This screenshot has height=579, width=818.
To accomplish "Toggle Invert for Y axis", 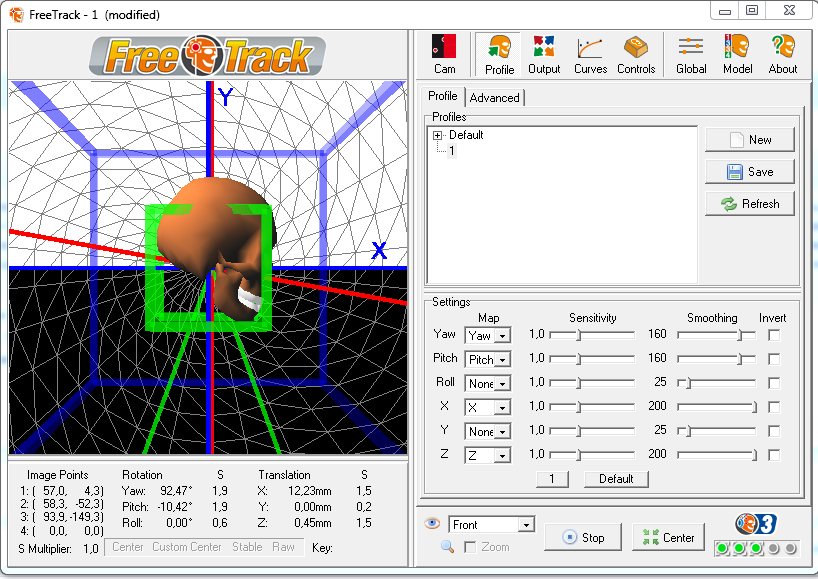I will (x=774, y=431).
